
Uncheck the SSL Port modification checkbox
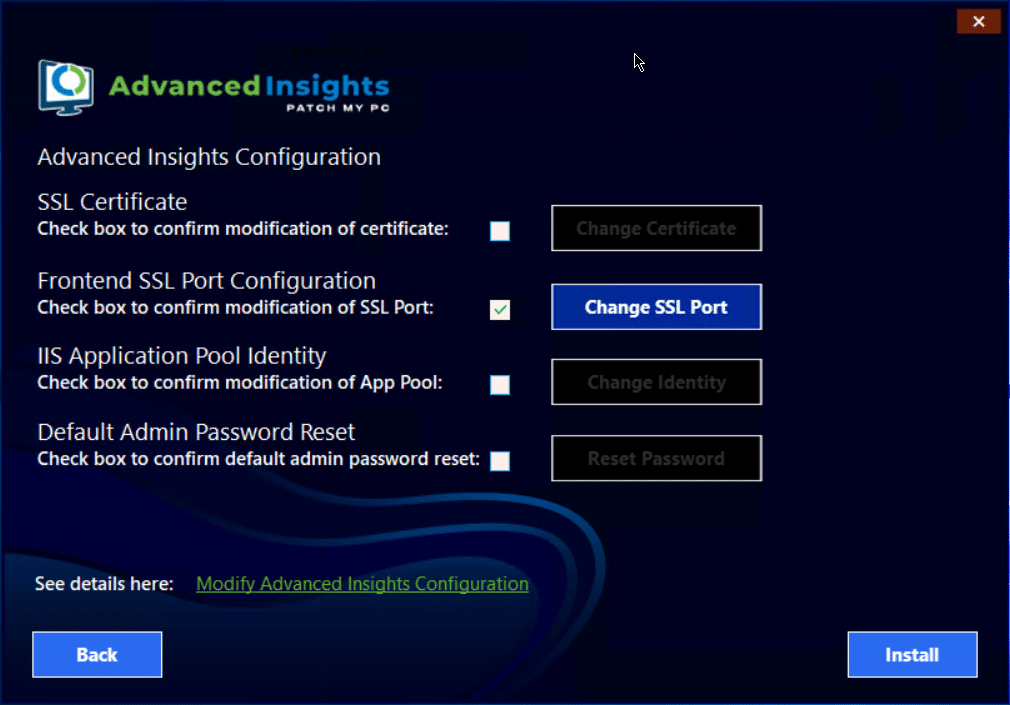pyautogui.click(x=500, y=310)
